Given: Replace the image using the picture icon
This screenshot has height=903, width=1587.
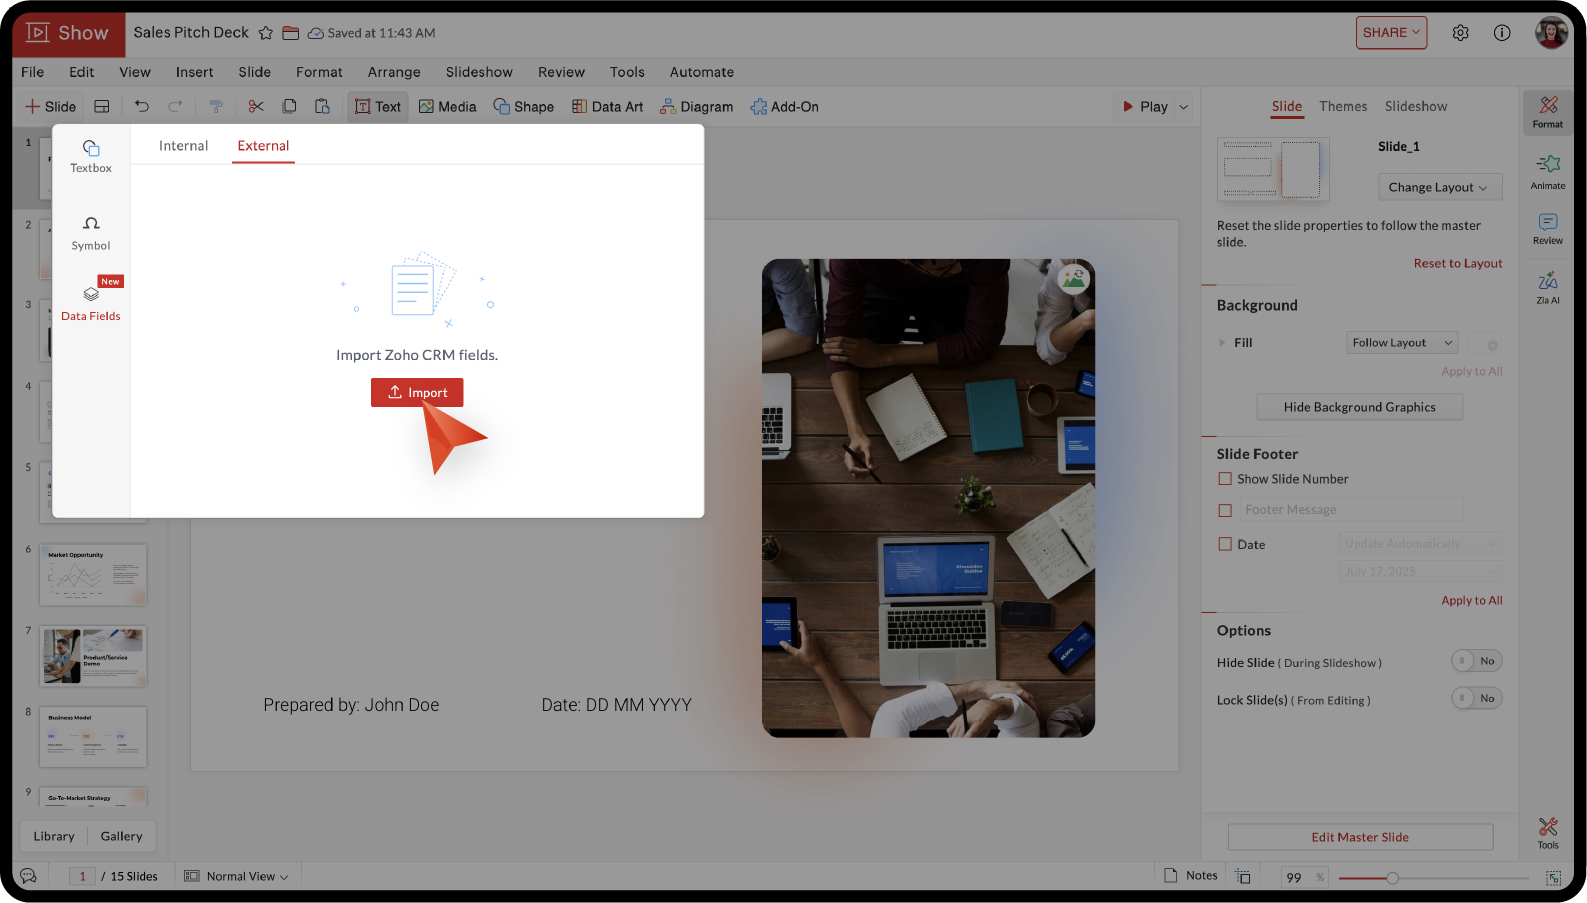Looking at the screenshot, I should click(1074, 279).
